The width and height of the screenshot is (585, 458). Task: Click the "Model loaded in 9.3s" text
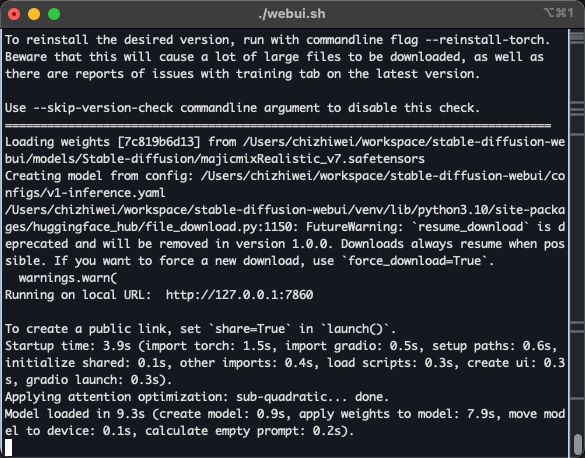pyautogui.click(x=75, y=414)
